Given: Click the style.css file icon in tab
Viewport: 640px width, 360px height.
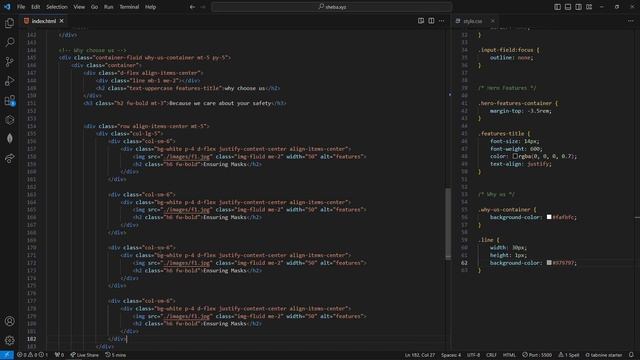Looking at the screenshot, I should (x=458, y=21).
